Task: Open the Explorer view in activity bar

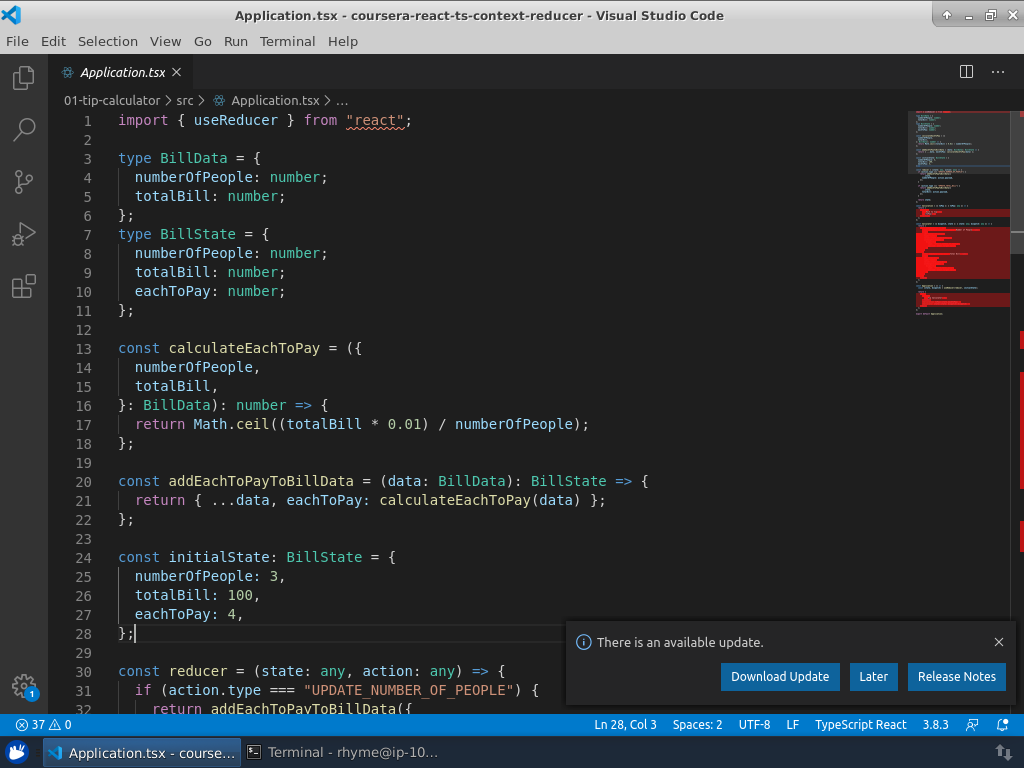Action: 24,78
